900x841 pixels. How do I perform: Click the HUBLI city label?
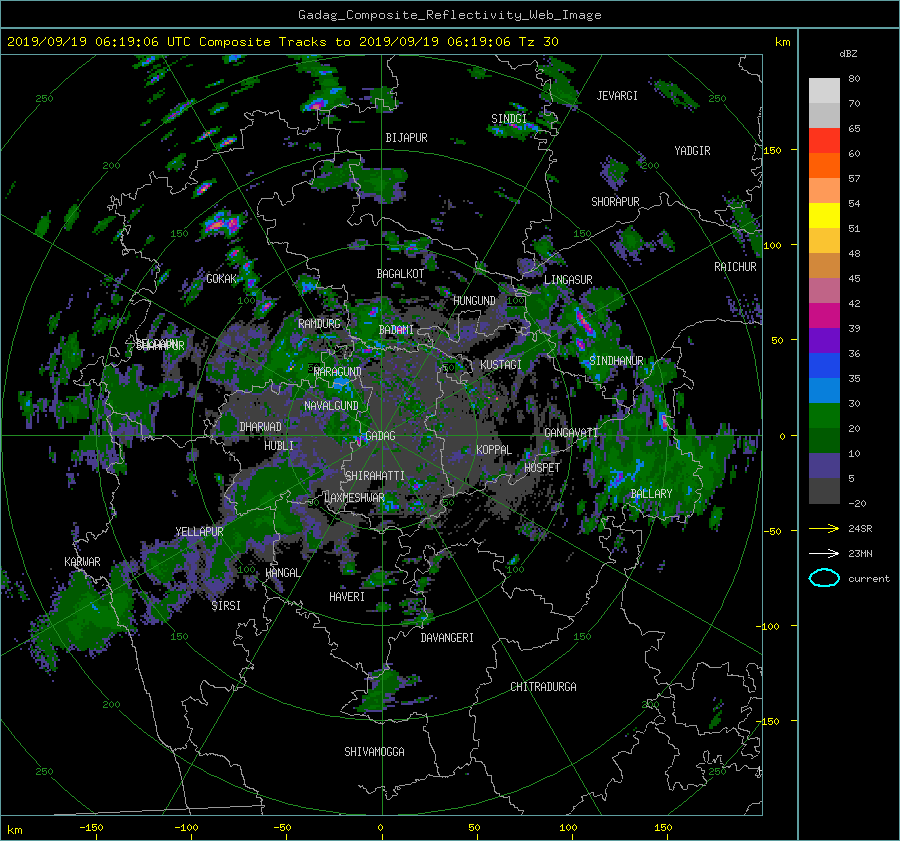(x=279, y=446)
